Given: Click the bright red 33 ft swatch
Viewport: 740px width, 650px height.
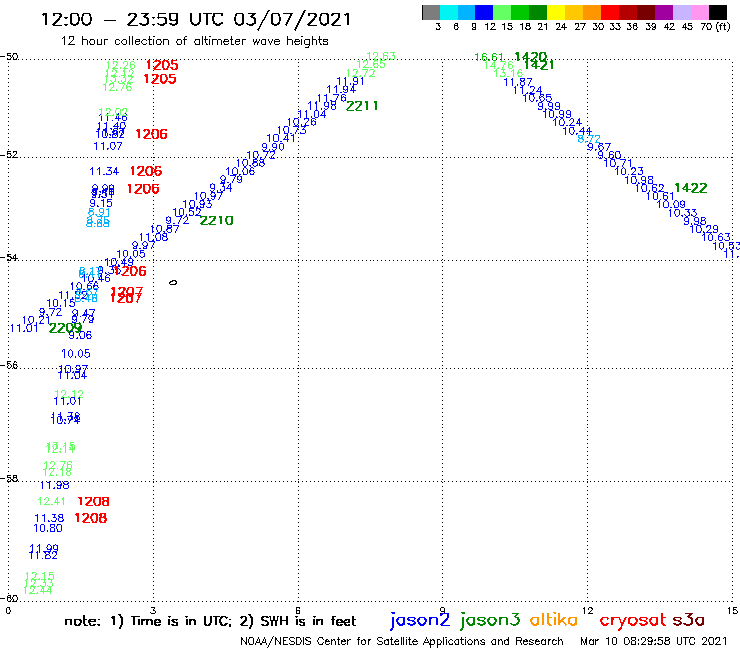Looking at the screenshot, I should 610,12.
